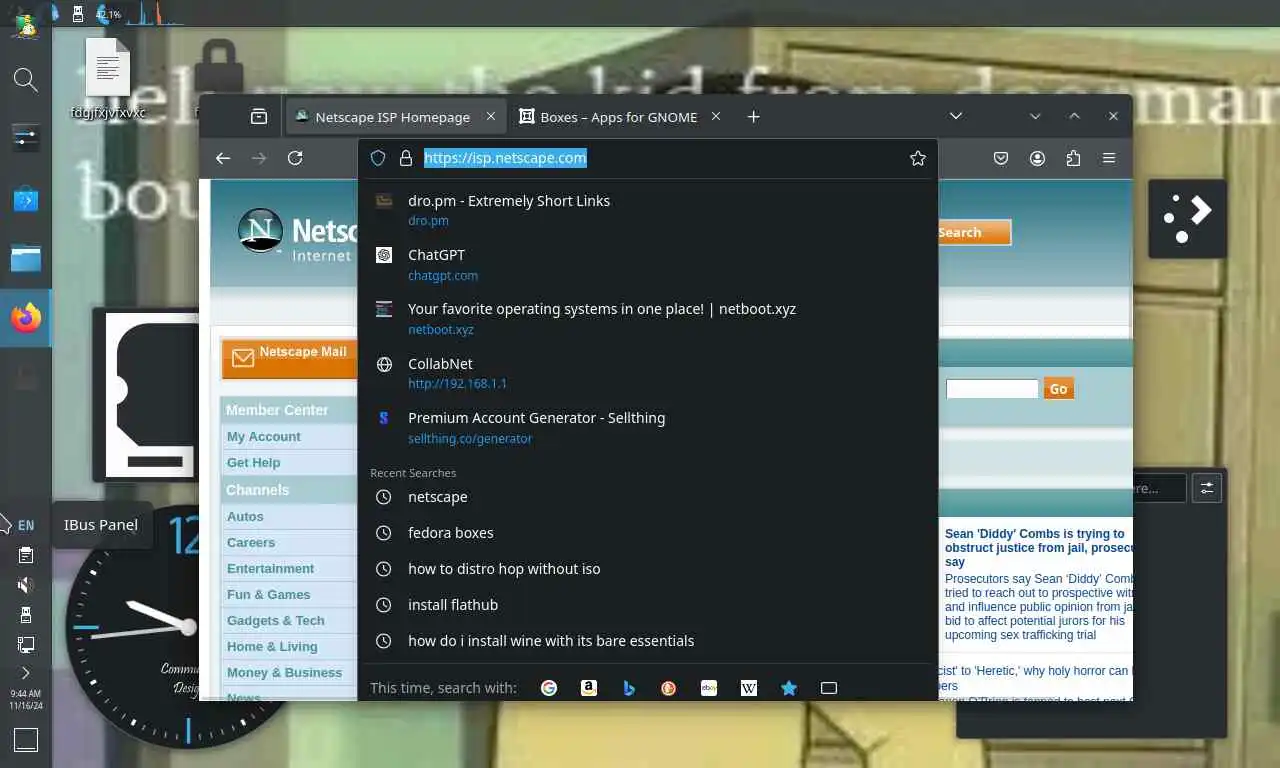1280x768 pixels.
Task: Open the clipboard tray icon
Action: tap(26, 555)
